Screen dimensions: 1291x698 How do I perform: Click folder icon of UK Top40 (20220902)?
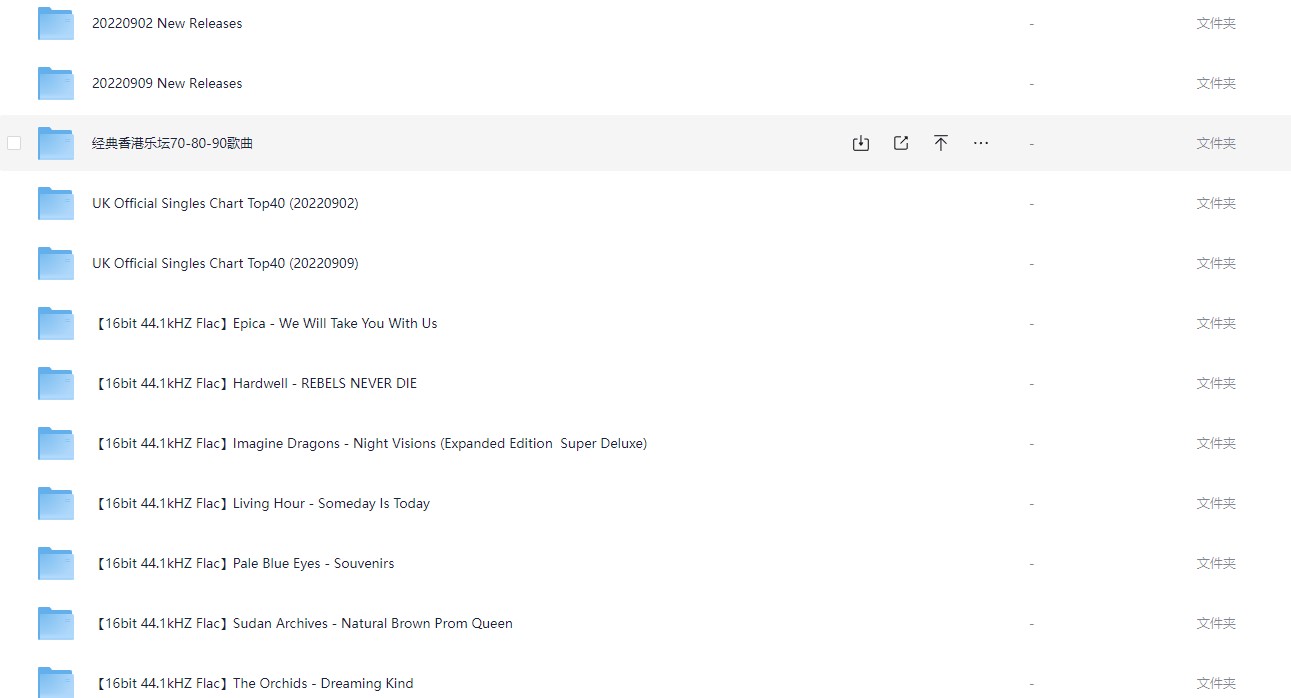56,203
